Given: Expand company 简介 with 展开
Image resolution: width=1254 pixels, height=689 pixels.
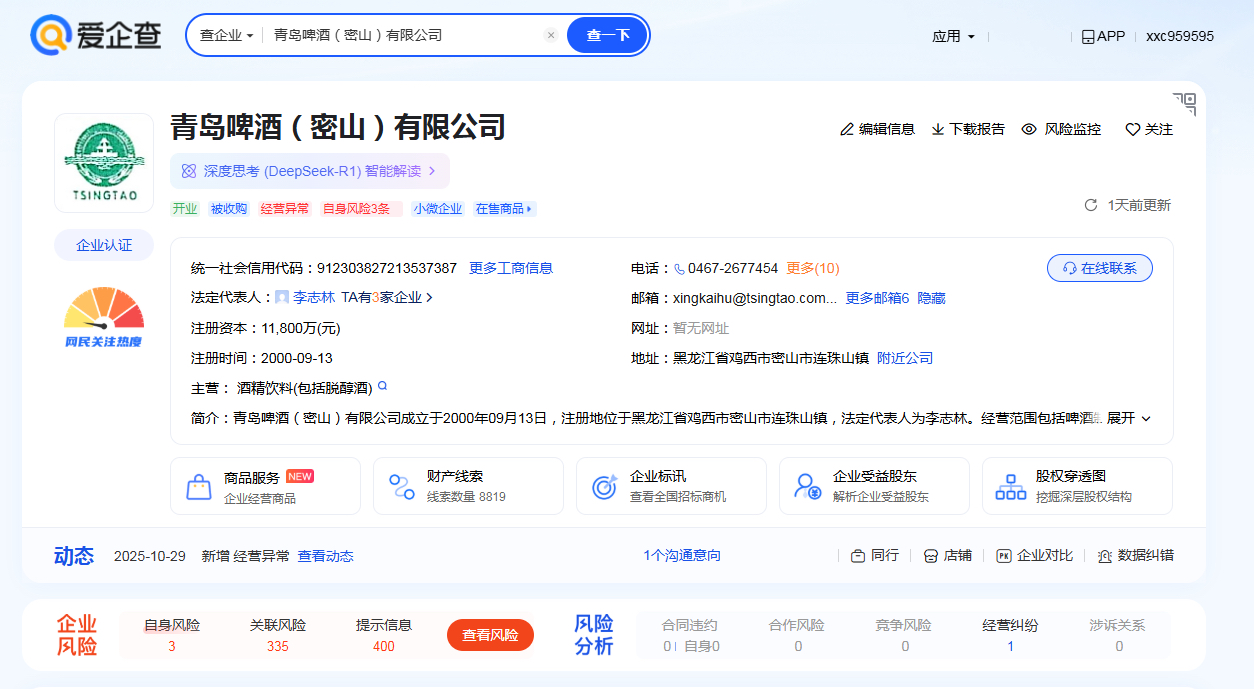Looking at the screenshot, I should 1128,418.
